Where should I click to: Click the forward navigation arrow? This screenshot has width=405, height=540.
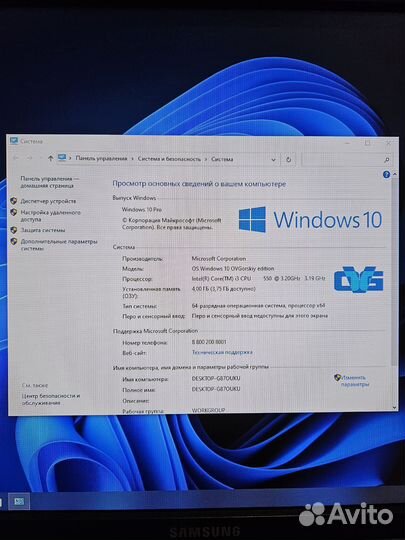(30, 158)
